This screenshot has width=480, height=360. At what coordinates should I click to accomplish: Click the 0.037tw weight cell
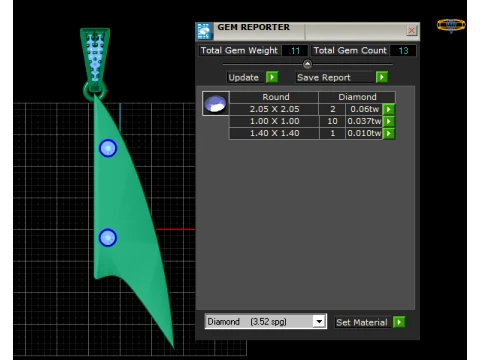click(x=364, y=121)
